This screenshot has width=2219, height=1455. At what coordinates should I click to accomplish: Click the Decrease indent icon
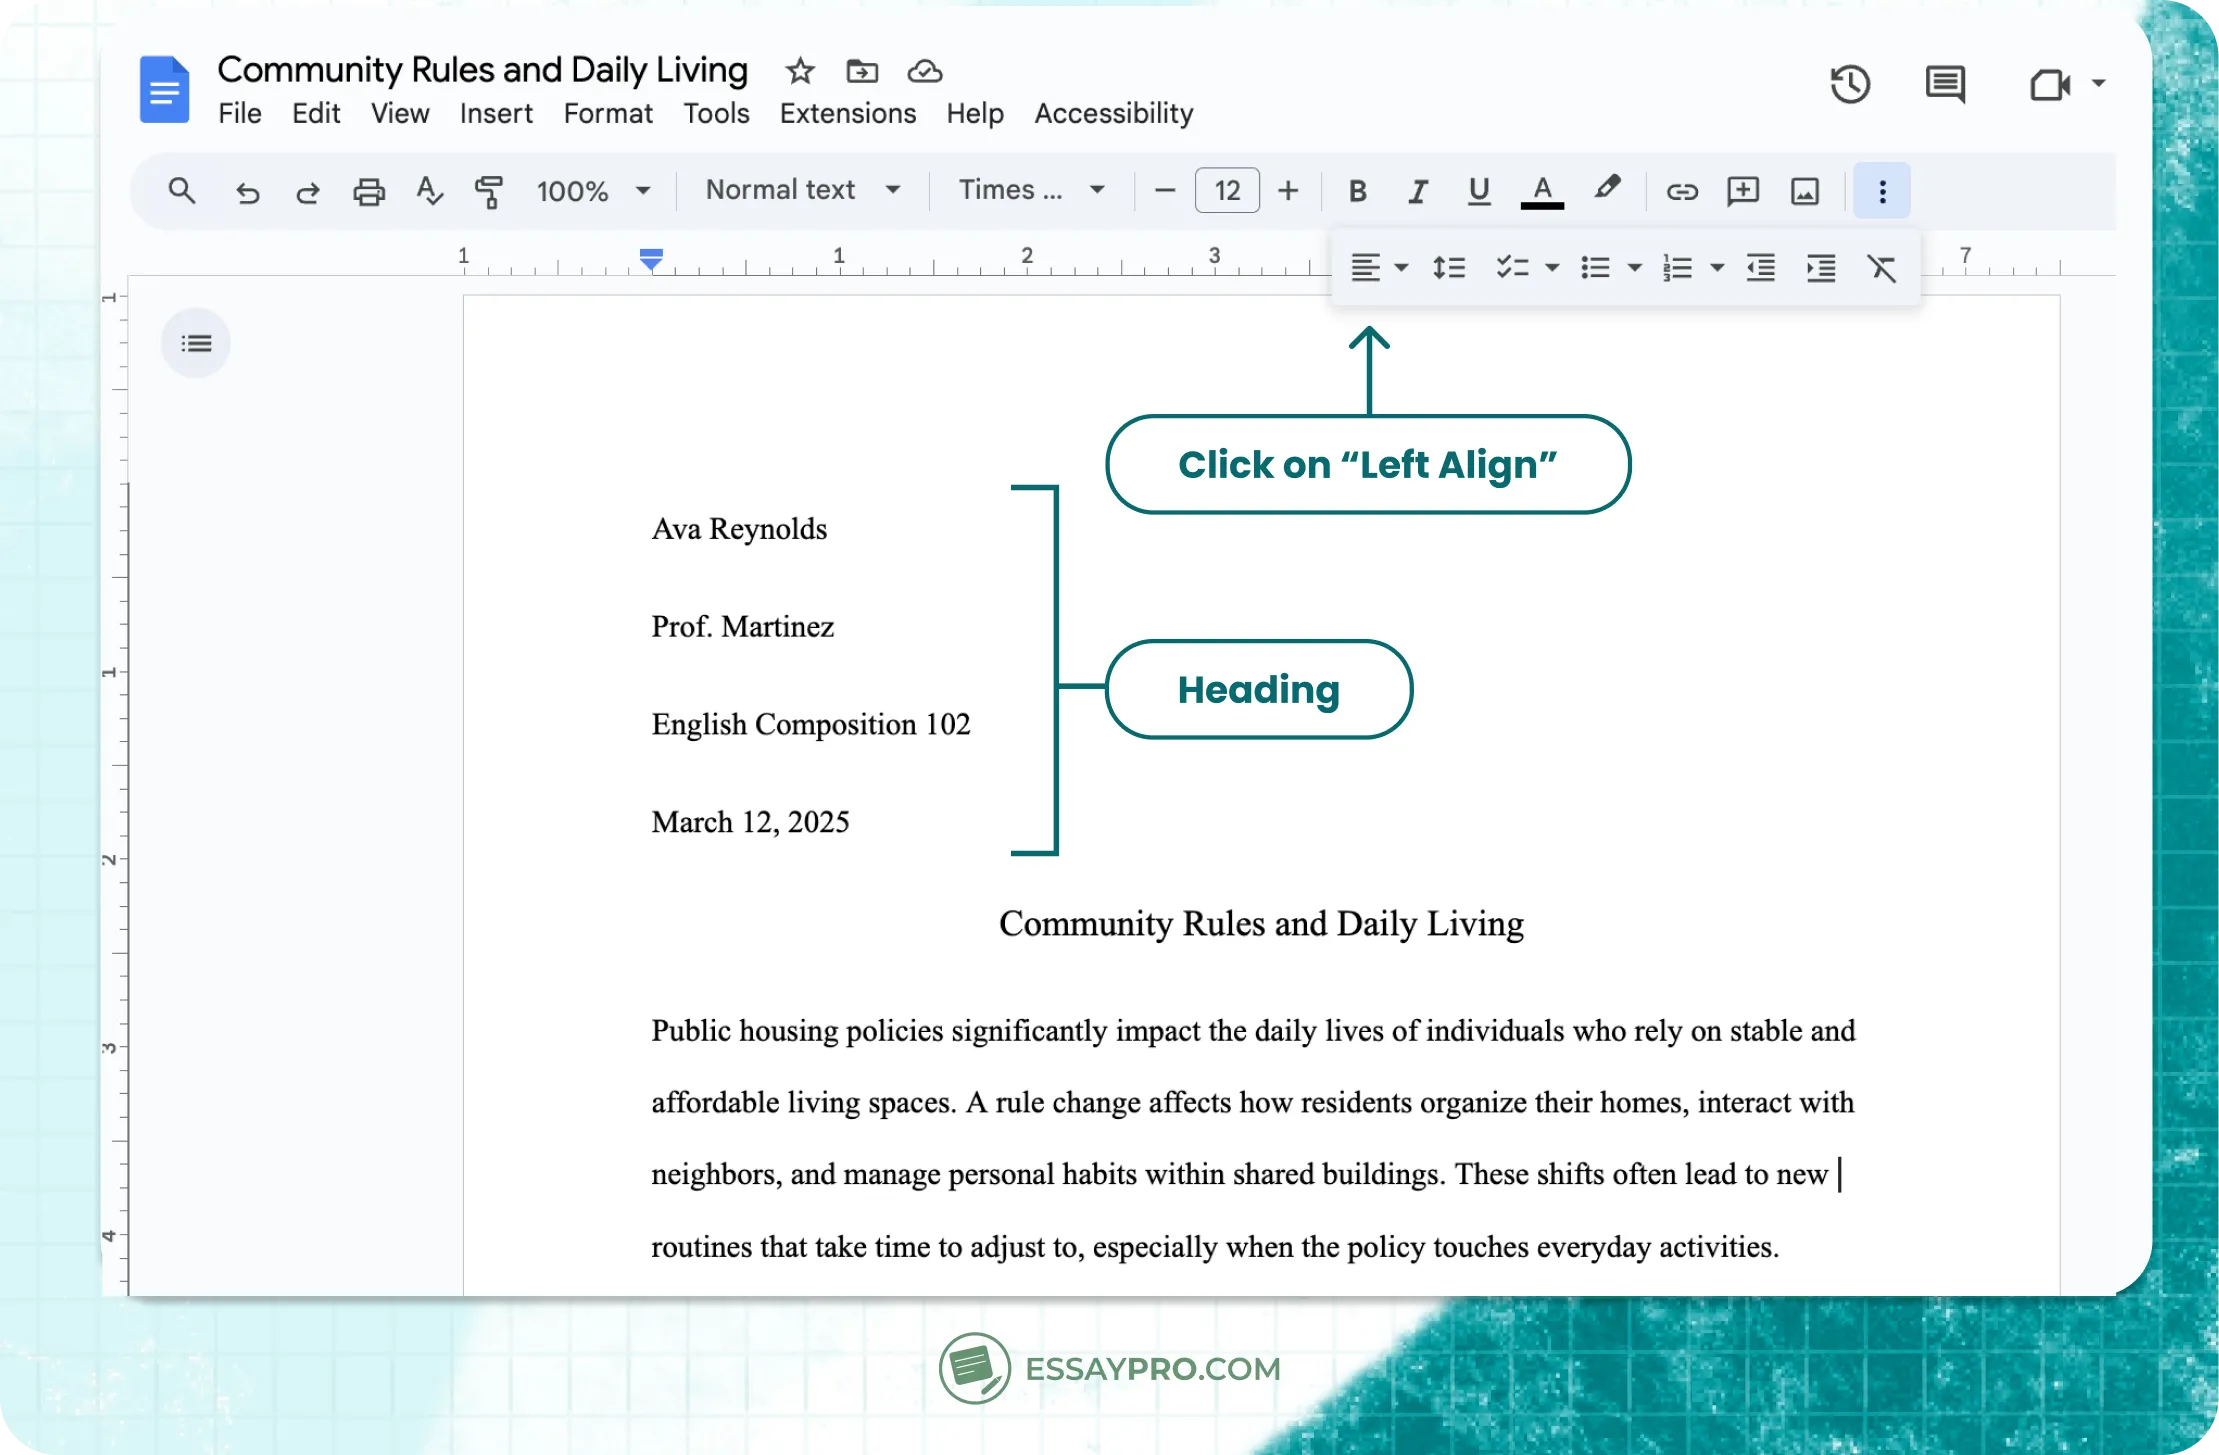pyautogui.click(x=1761, y=267)
